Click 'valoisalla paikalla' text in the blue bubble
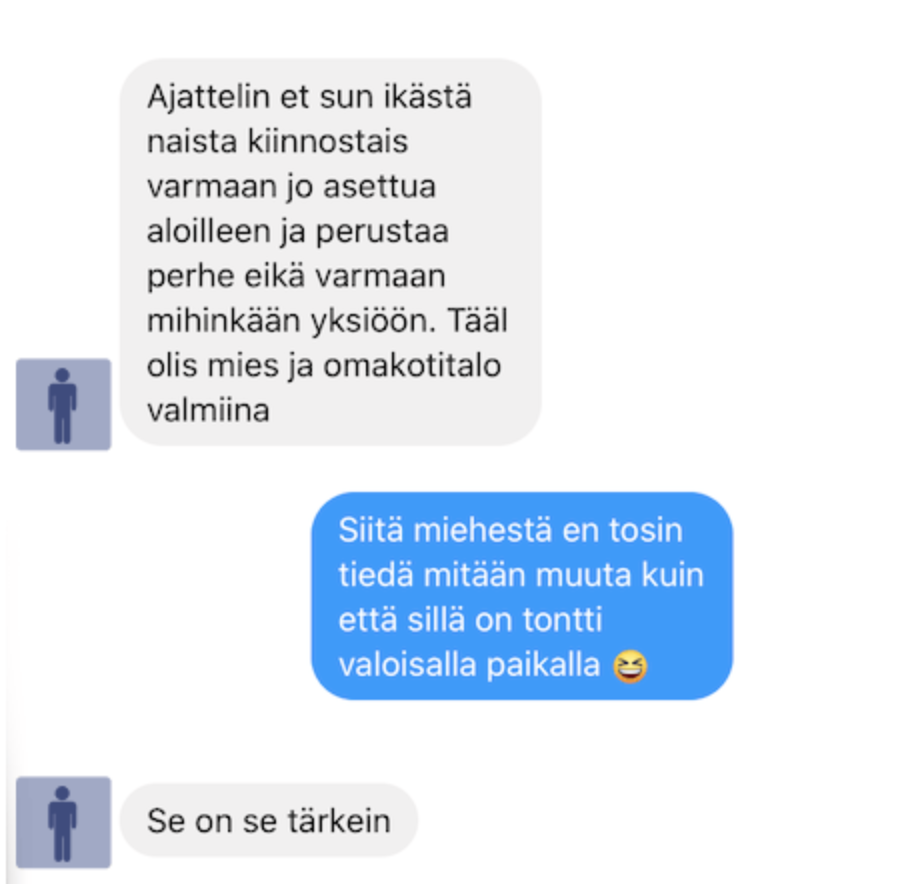The width and height of the screenshot is (918, 884). click(470, 666)
